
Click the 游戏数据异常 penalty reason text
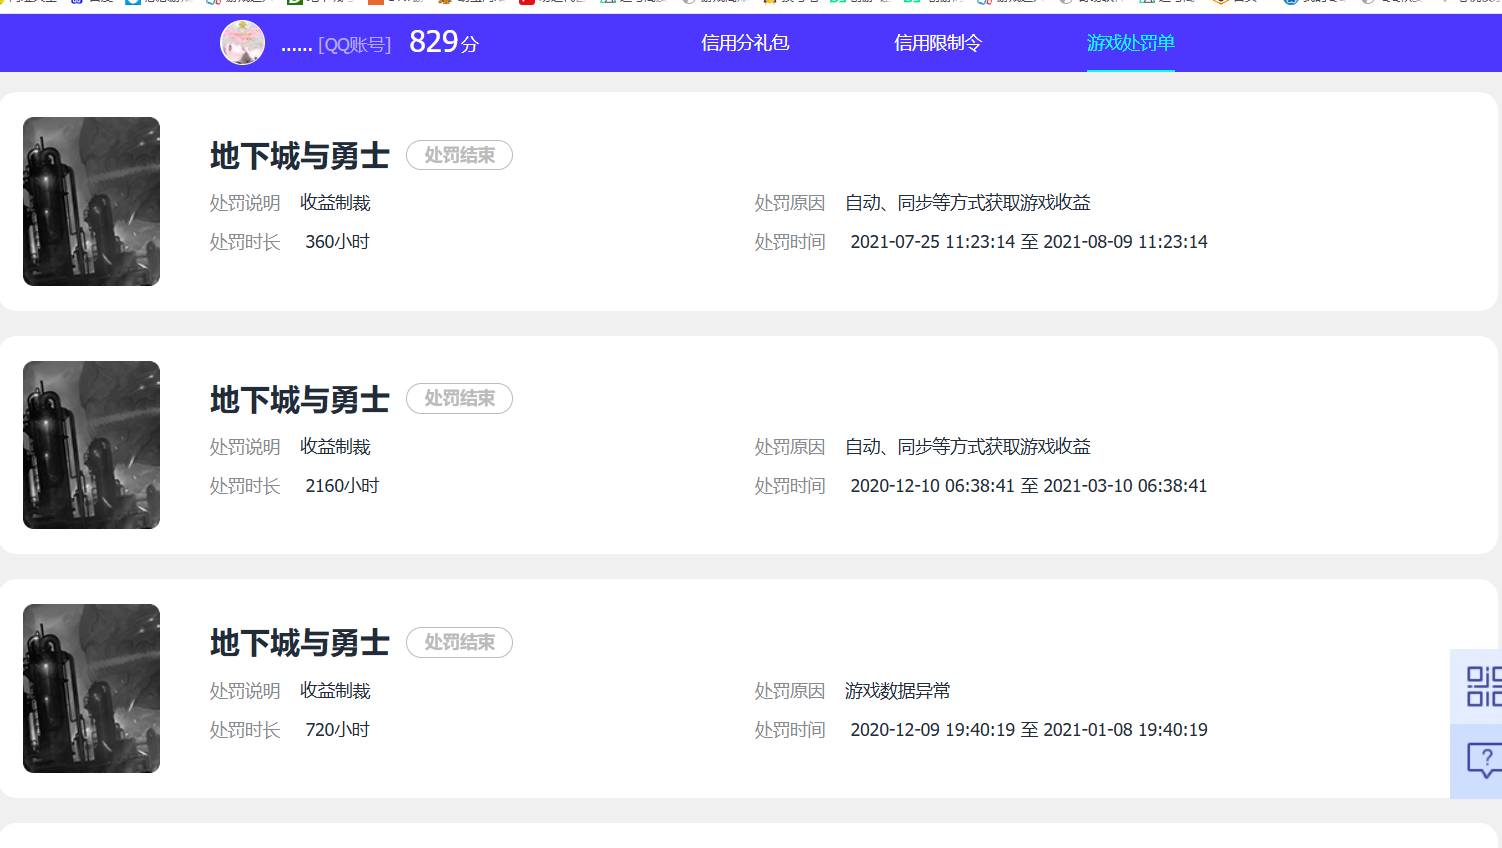coord(897,691)
